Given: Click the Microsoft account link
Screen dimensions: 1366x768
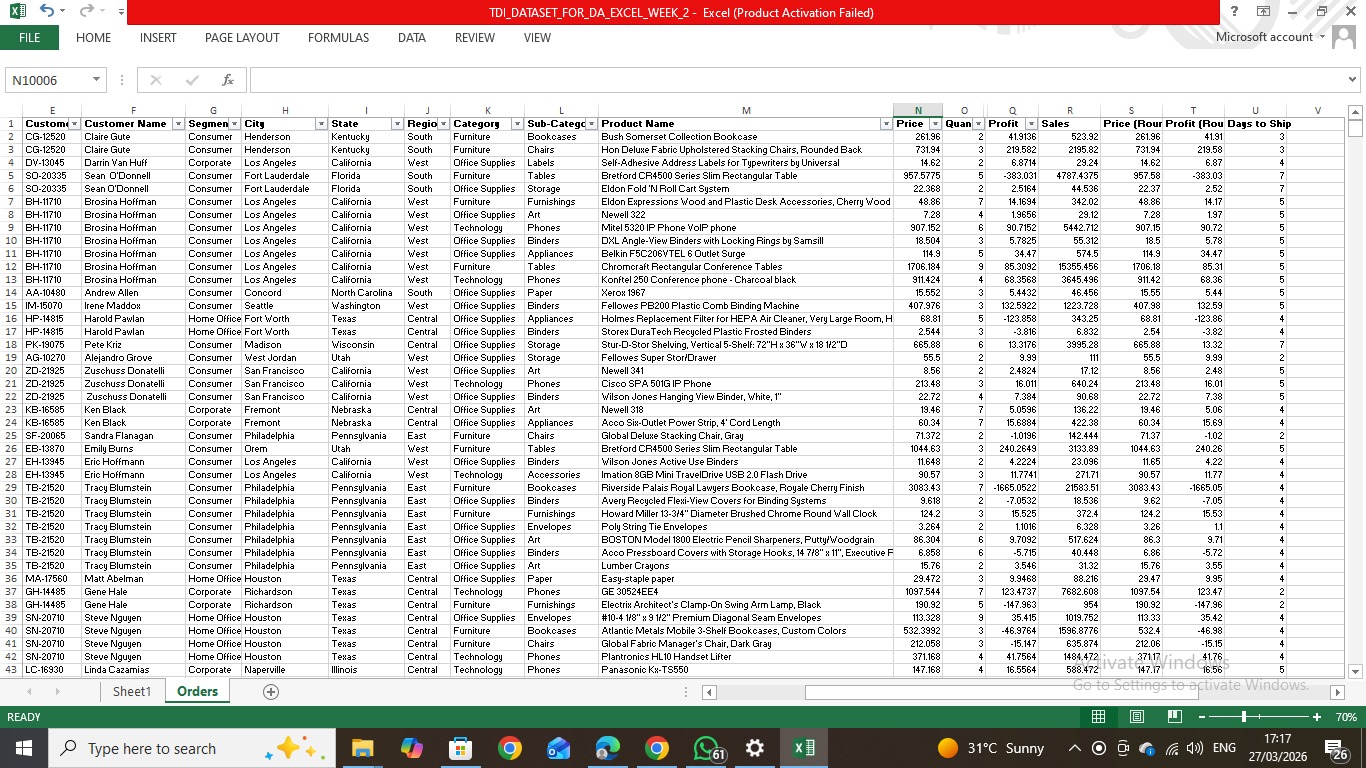Looking at the screenshot, I should click(x=1264, y=37).
